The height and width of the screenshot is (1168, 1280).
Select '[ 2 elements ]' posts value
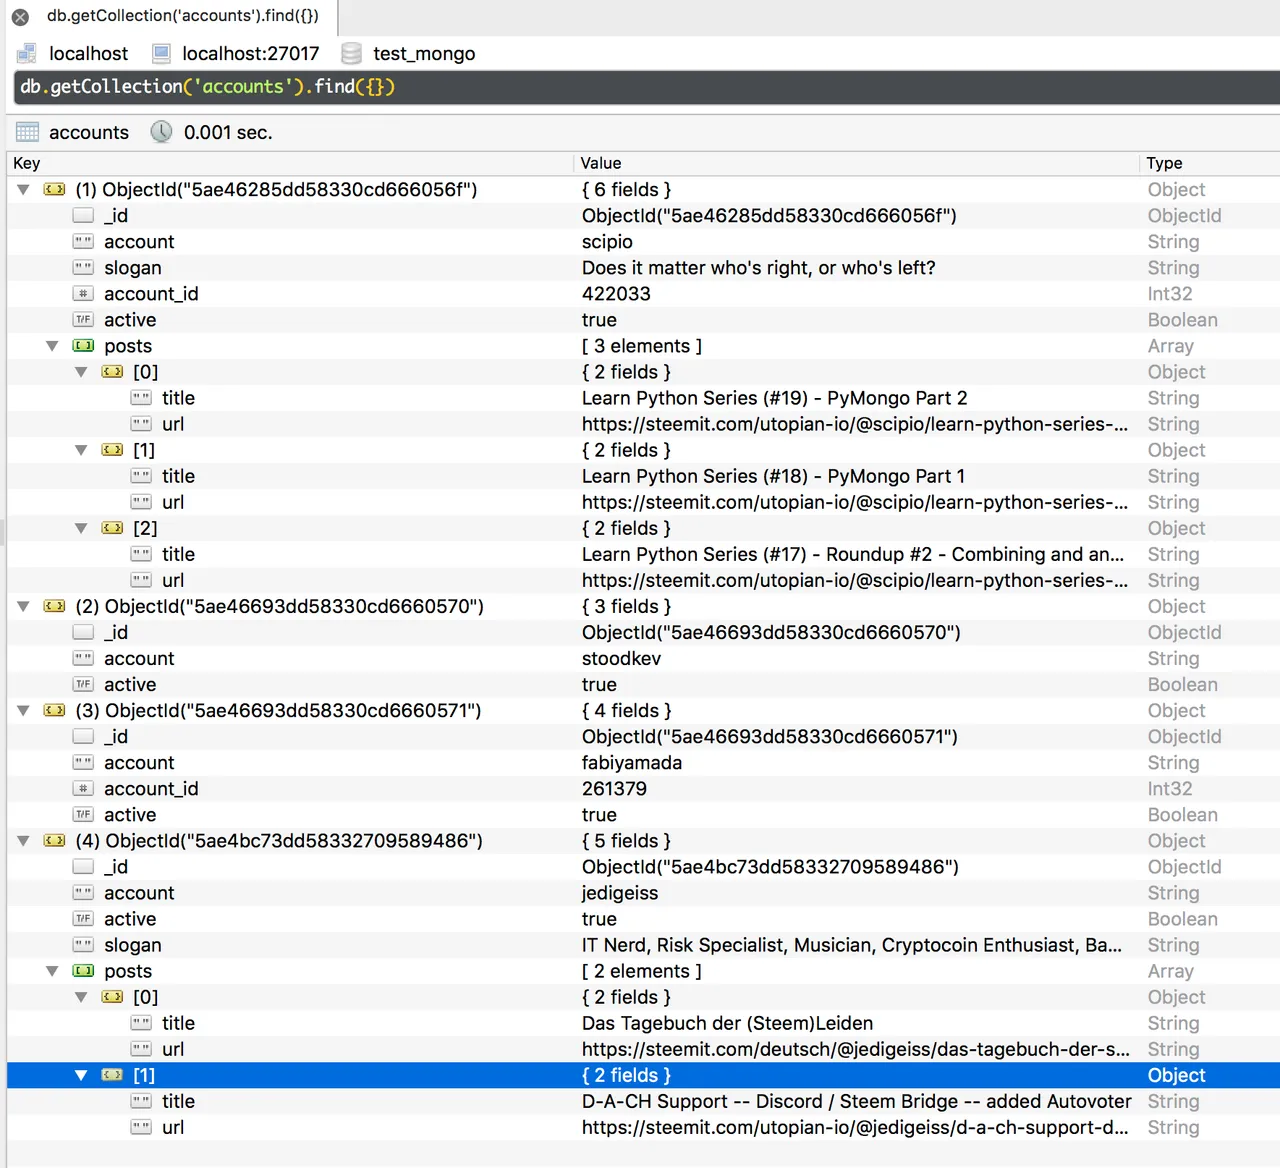pyautogui.click(x=642, y=971)
